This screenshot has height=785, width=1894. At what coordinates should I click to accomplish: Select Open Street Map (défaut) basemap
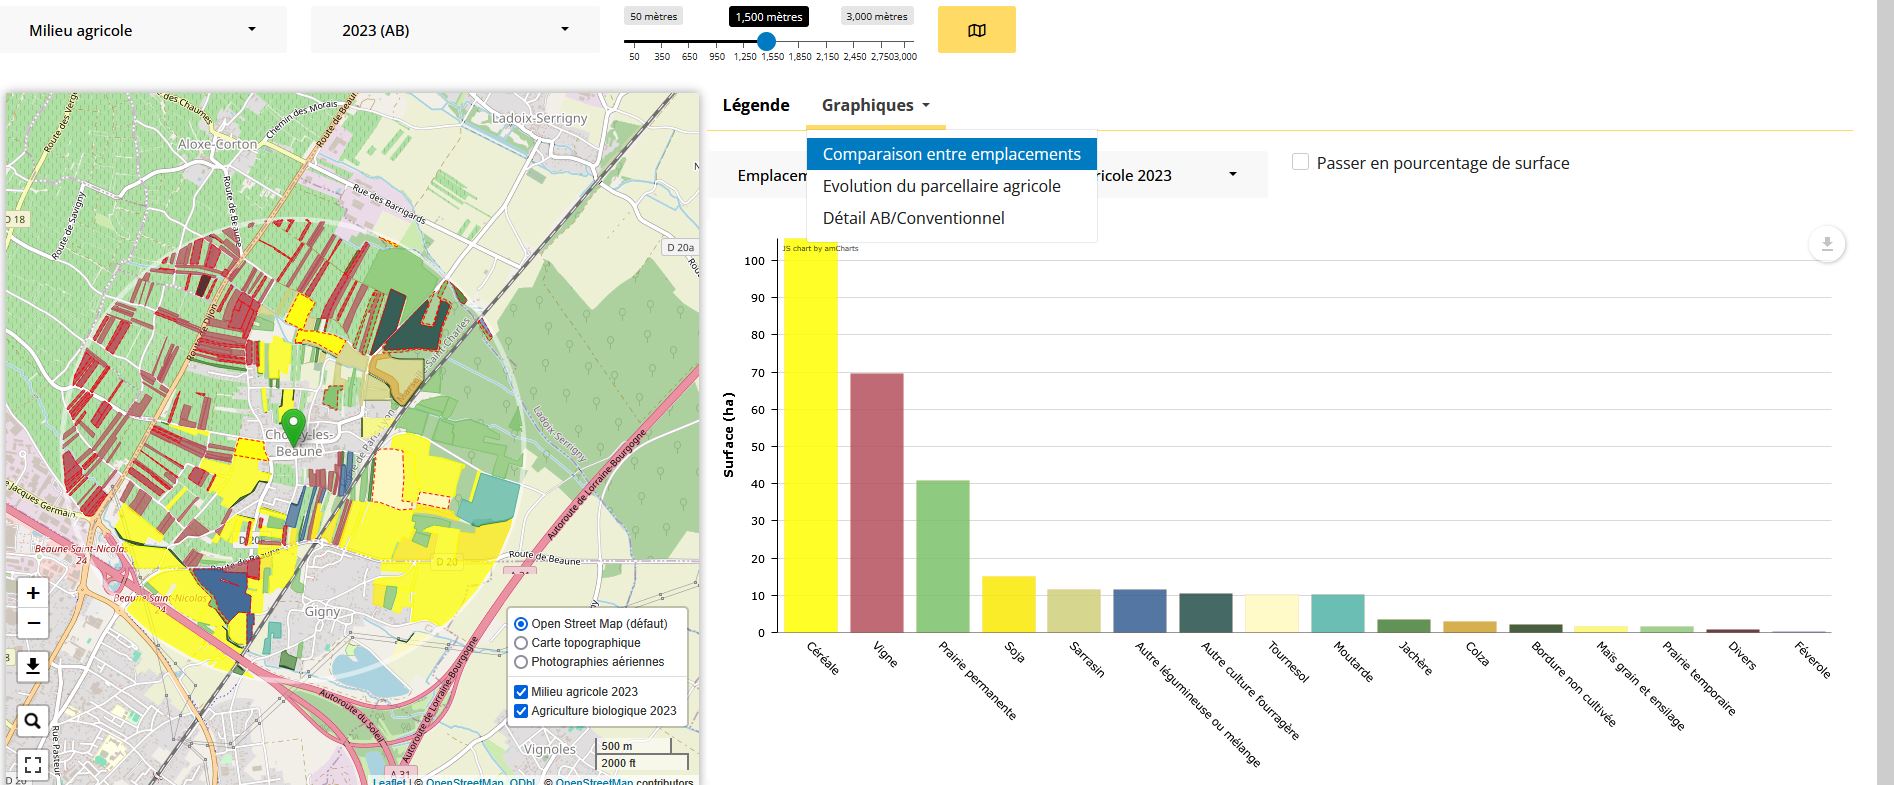coord(521,623)
